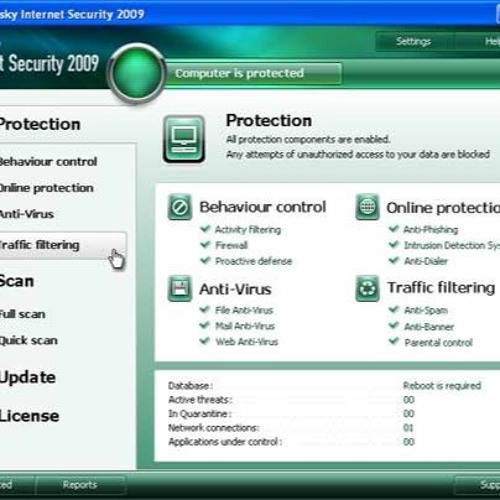
Task: Click the checkmark beside Anti-Spam
Action: point(394,310)
